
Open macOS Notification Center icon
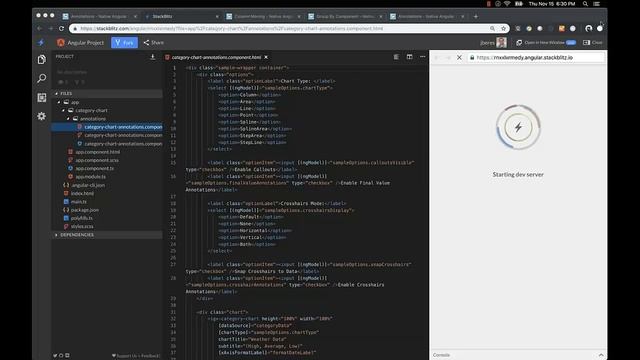click(596, 4)
